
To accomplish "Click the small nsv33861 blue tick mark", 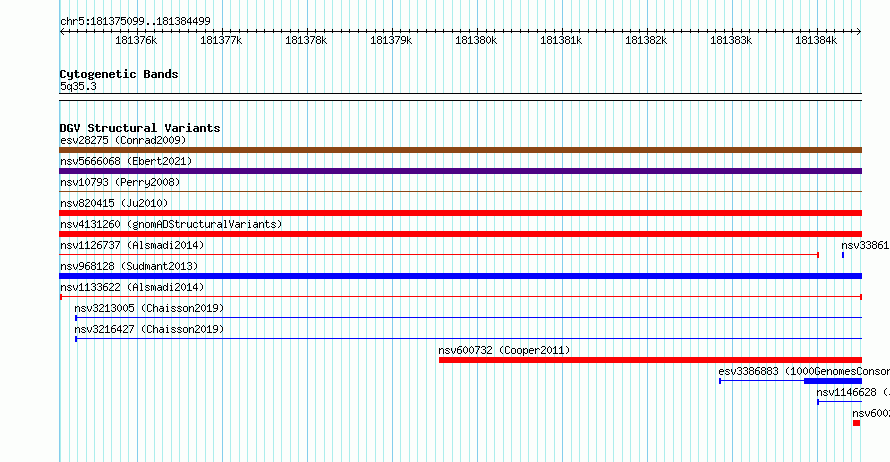I will 843,255.
